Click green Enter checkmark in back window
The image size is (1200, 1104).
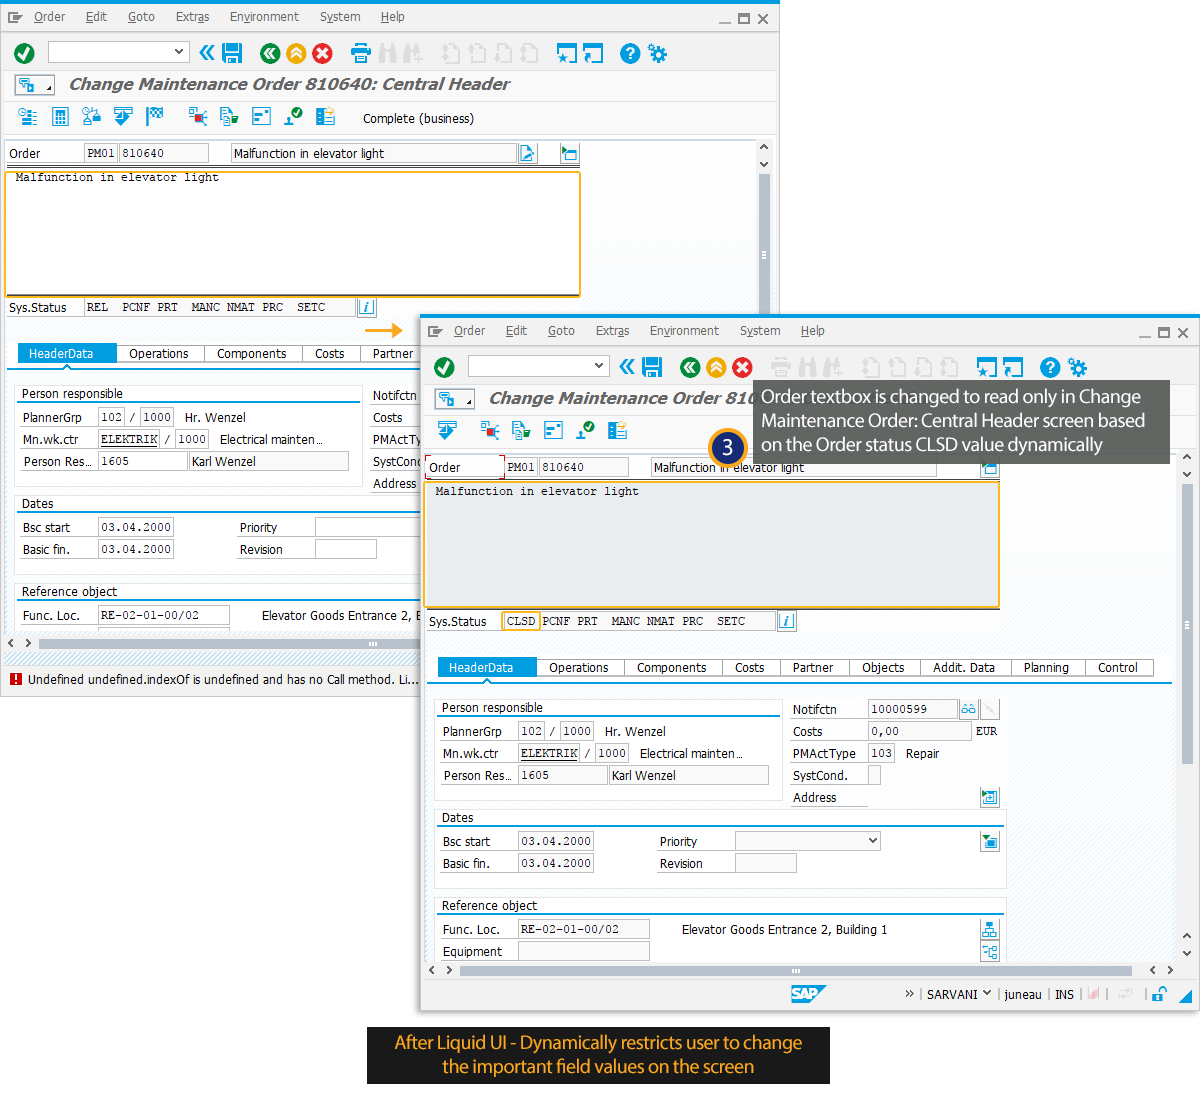click(x=24, y=53)
